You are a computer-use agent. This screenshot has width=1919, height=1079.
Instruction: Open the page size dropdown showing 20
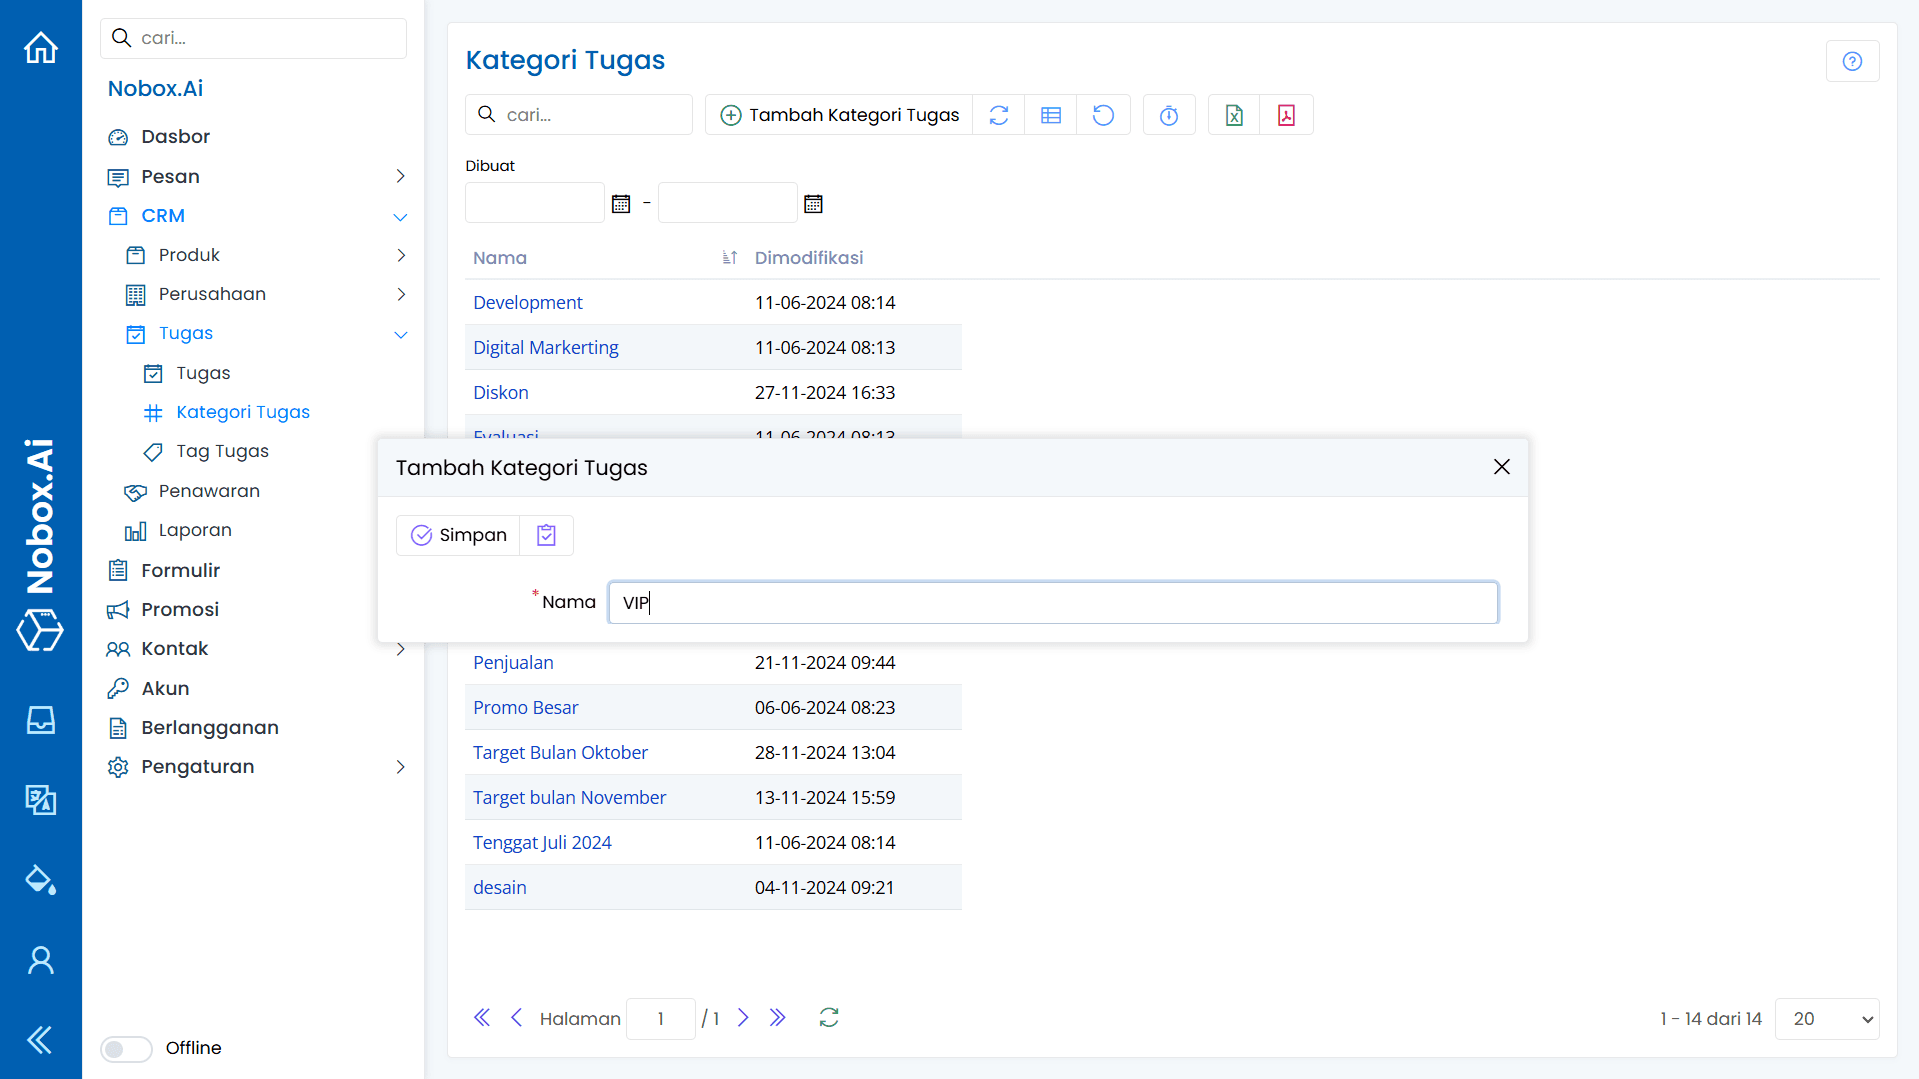pos(1827,1018)
